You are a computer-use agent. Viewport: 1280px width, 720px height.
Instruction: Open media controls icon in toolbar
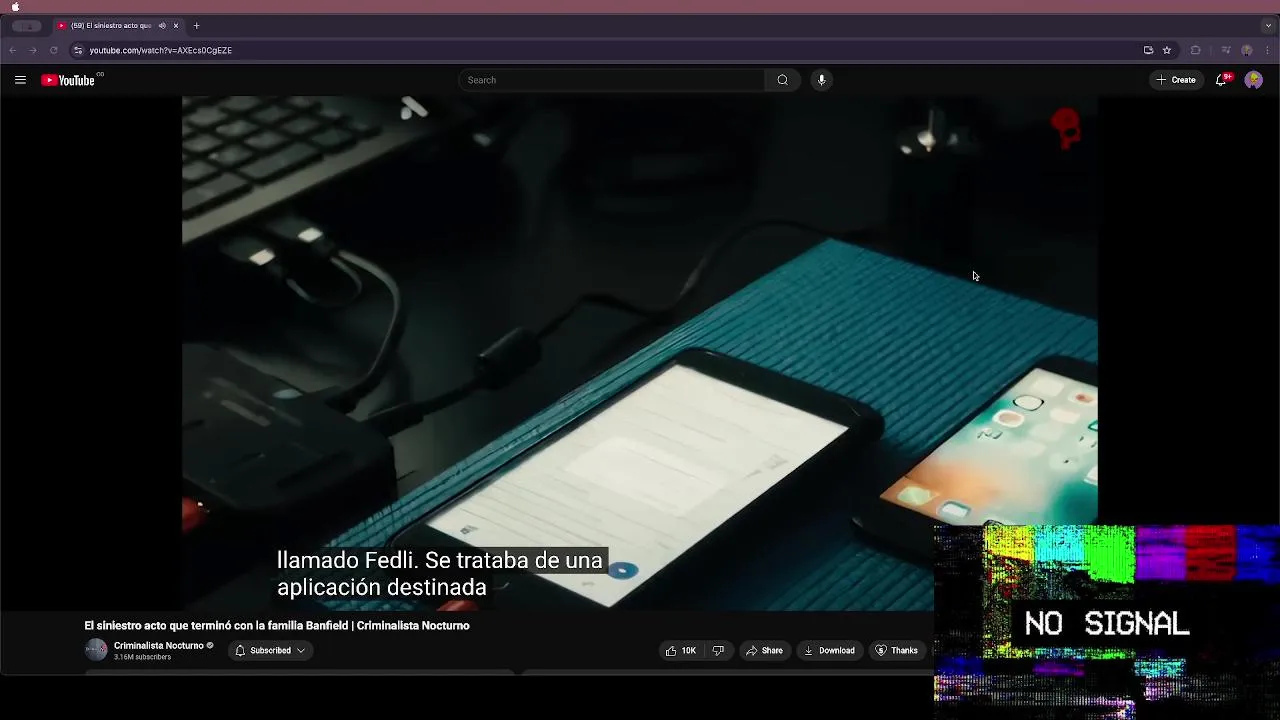1226,50
